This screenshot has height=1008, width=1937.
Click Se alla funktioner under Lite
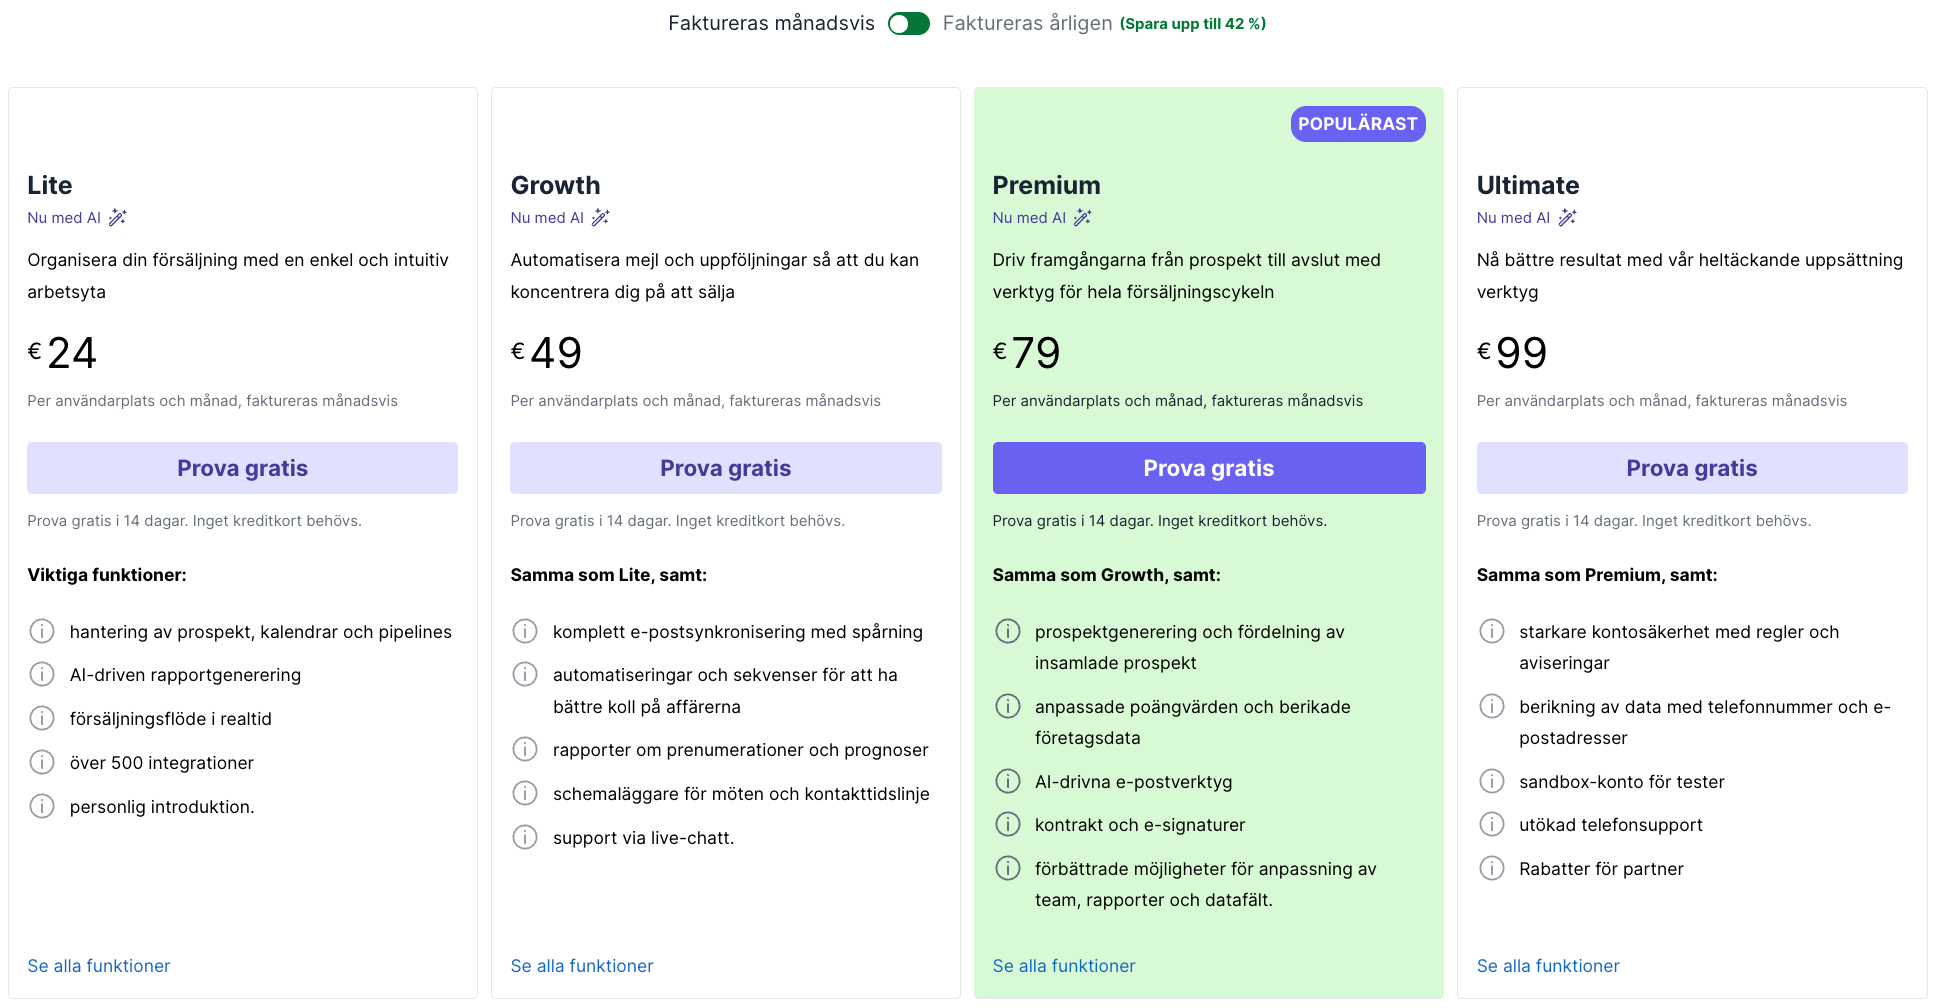tap(98, 966)
